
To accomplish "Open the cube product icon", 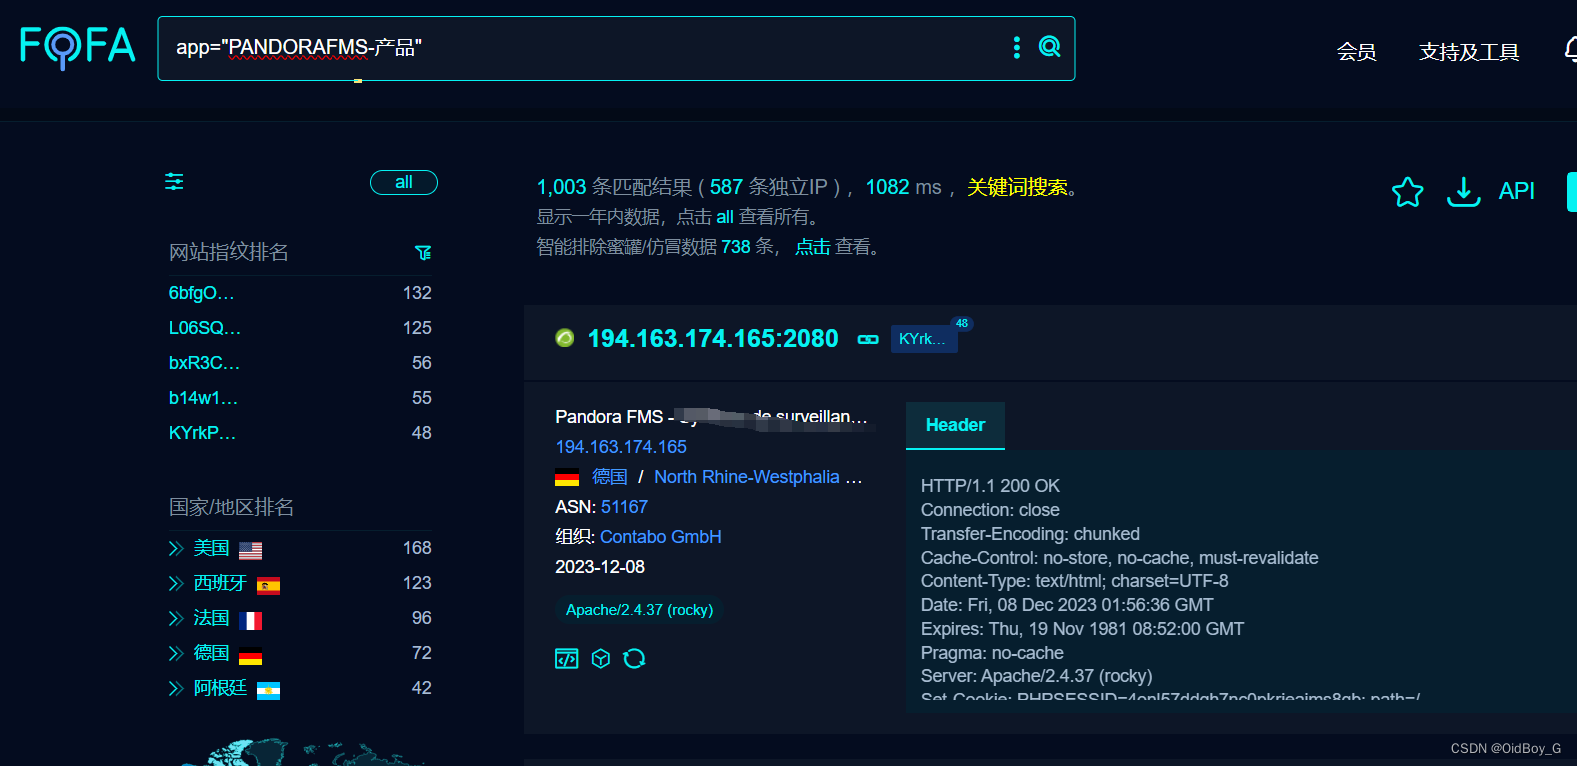I will pyautogui.click(x=601, y=658).
